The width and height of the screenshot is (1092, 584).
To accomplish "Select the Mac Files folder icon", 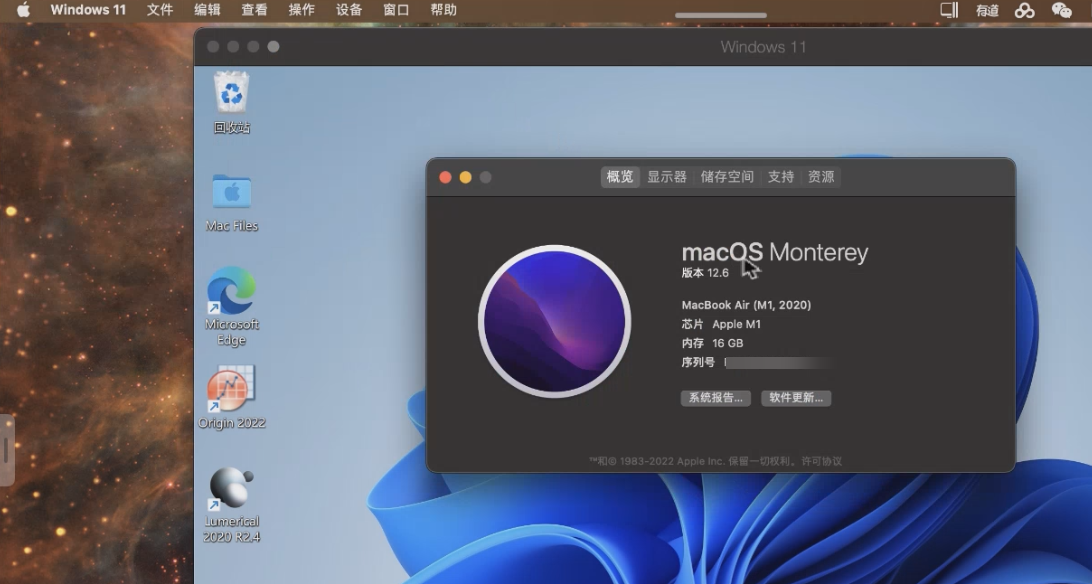I will [x=232, y=203].
